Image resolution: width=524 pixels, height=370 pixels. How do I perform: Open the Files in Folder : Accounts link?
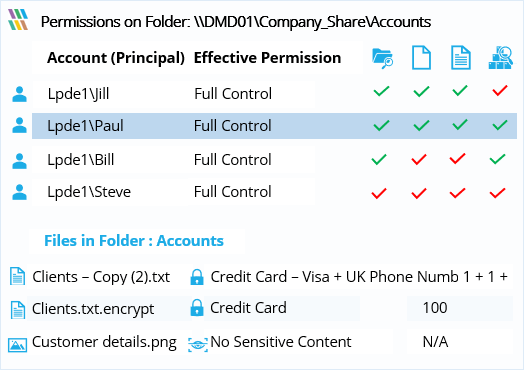134,241
